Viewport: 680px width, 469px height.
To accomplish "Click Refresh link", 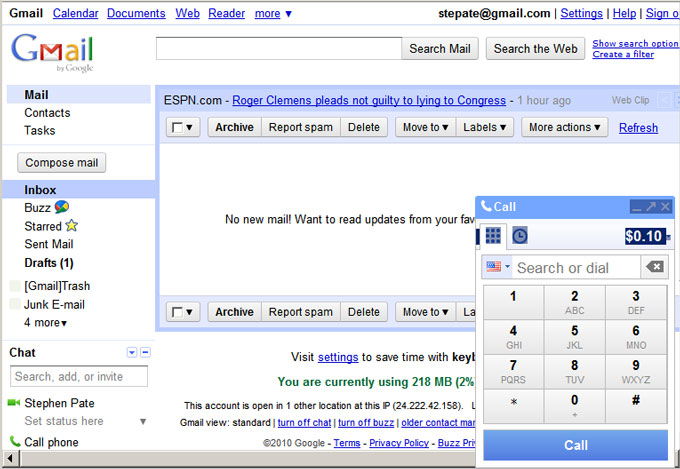I will pyautogui.click(x=638, y=128).
